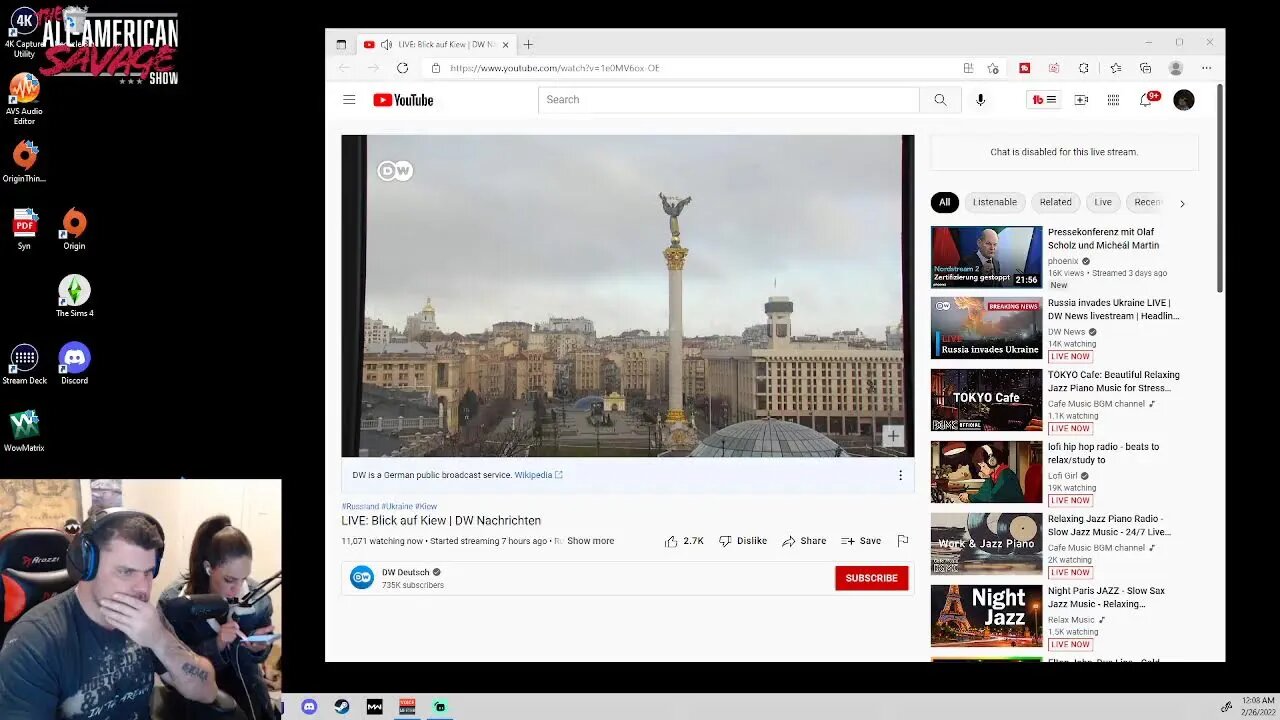
Task: Click the plus icon on the video corner
Action: (x=892, y=436)
